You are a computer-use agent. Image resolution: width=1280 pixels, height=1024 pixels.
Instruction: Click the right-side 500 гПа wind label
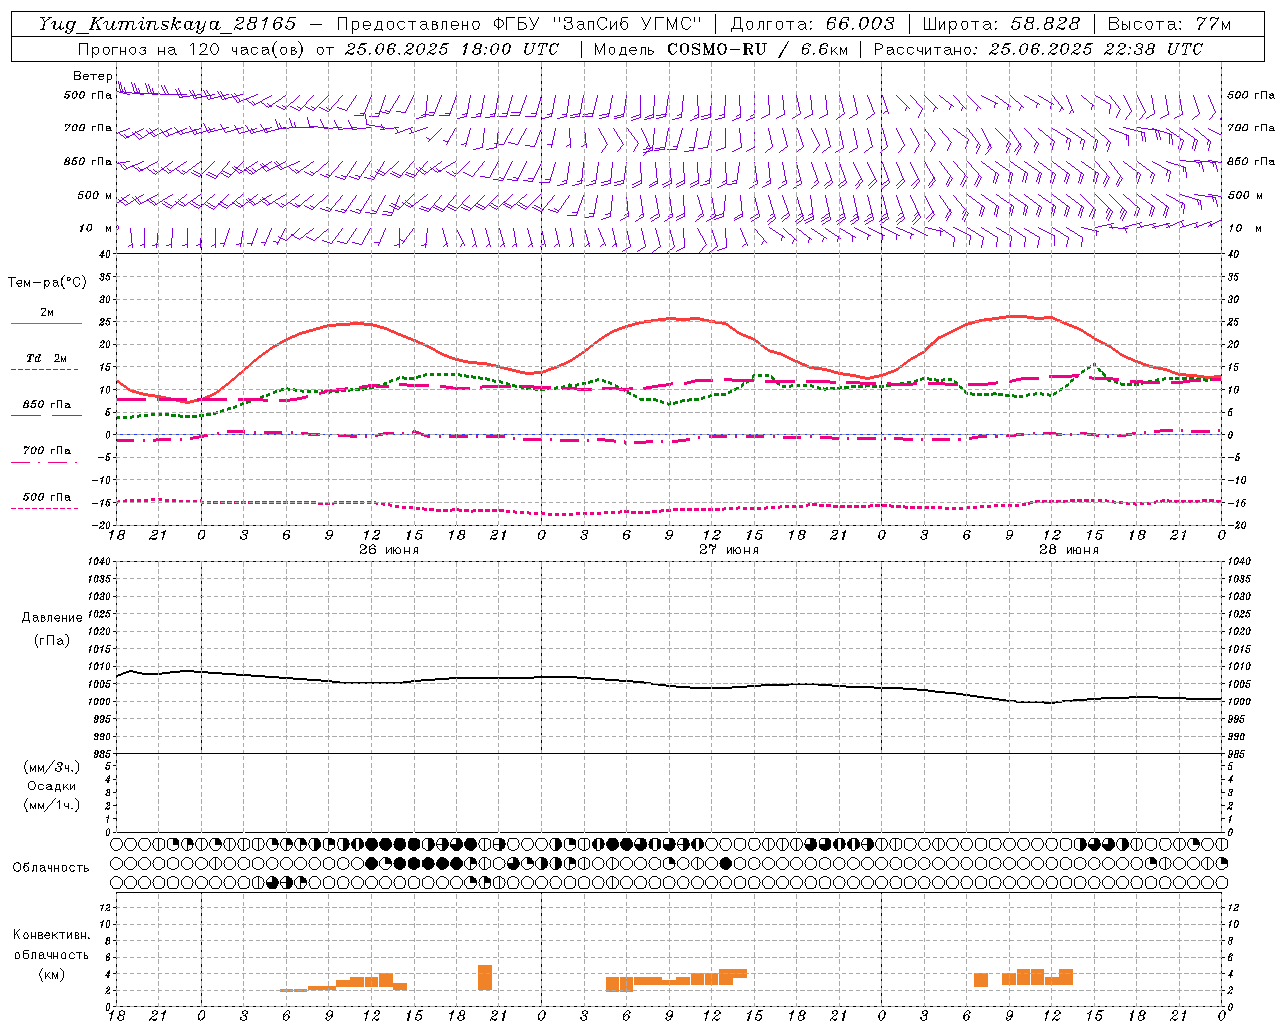(1251, 95)
